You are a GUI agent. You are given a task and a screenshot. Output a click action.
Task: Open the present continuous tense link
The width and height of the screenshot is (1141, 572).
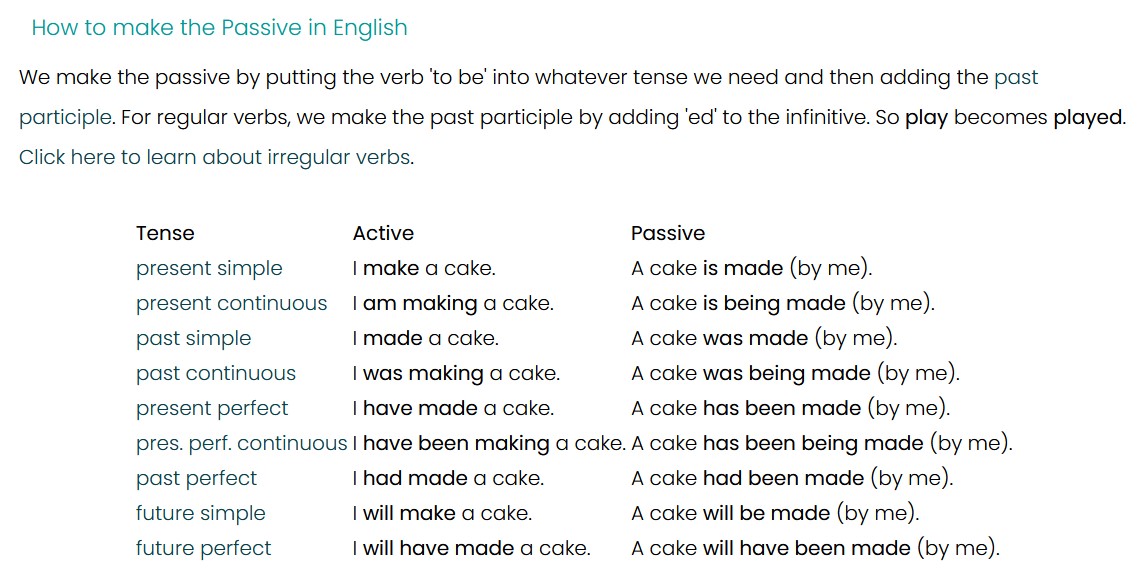[x=231, y=303]
